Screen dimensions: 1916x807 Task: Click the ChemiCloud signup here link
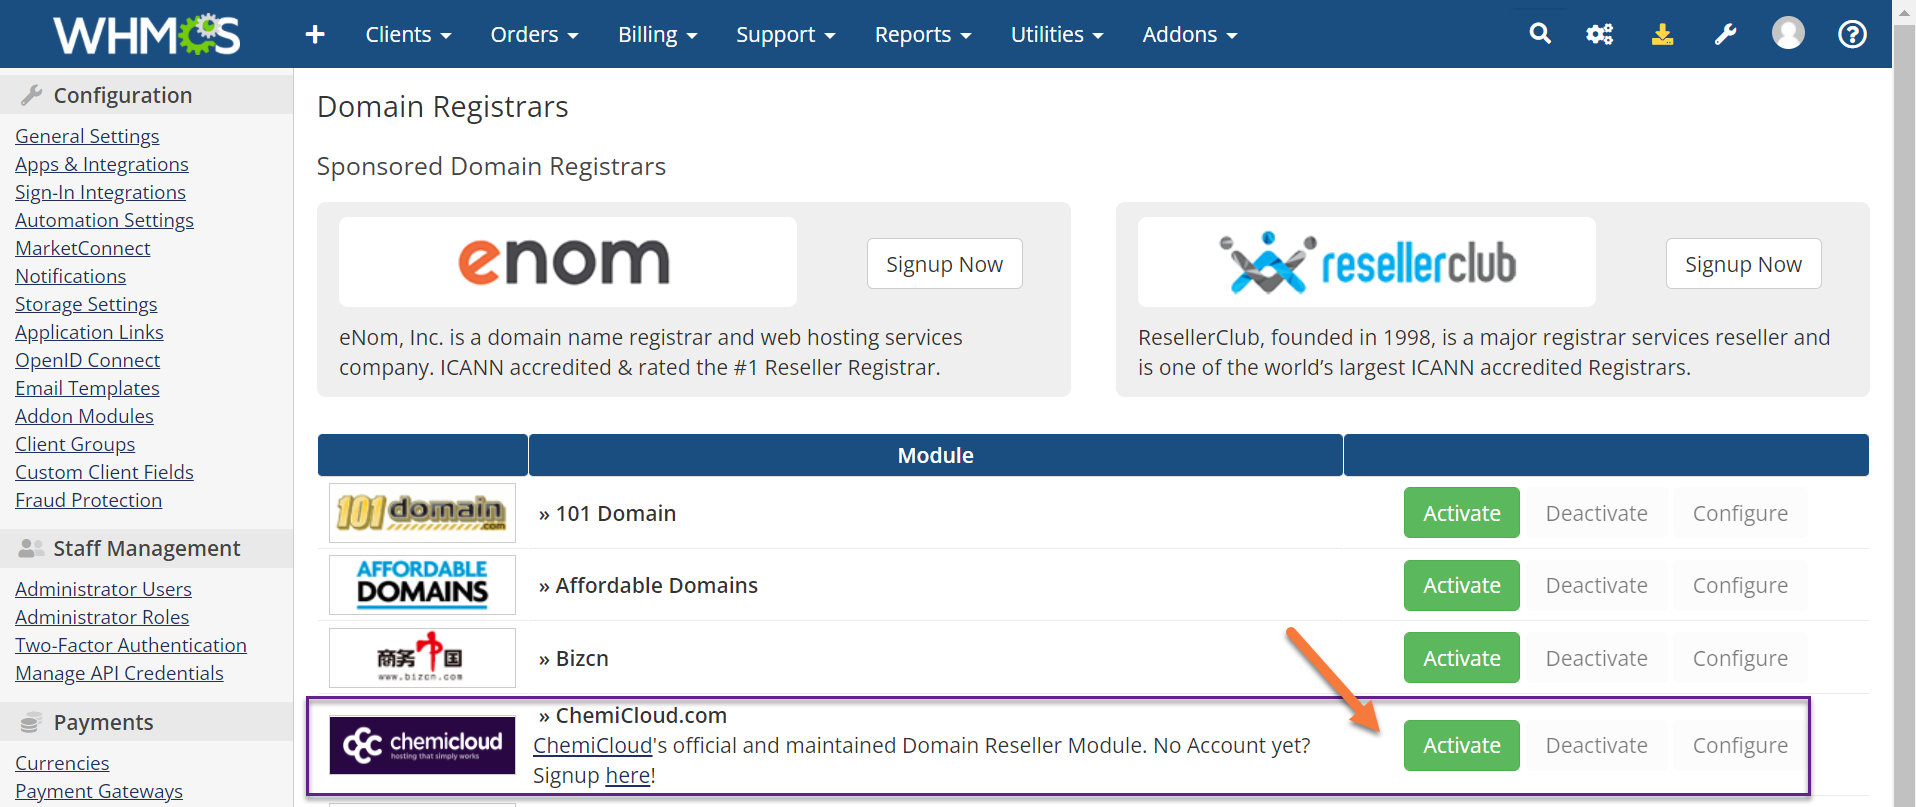click(628, 775)
